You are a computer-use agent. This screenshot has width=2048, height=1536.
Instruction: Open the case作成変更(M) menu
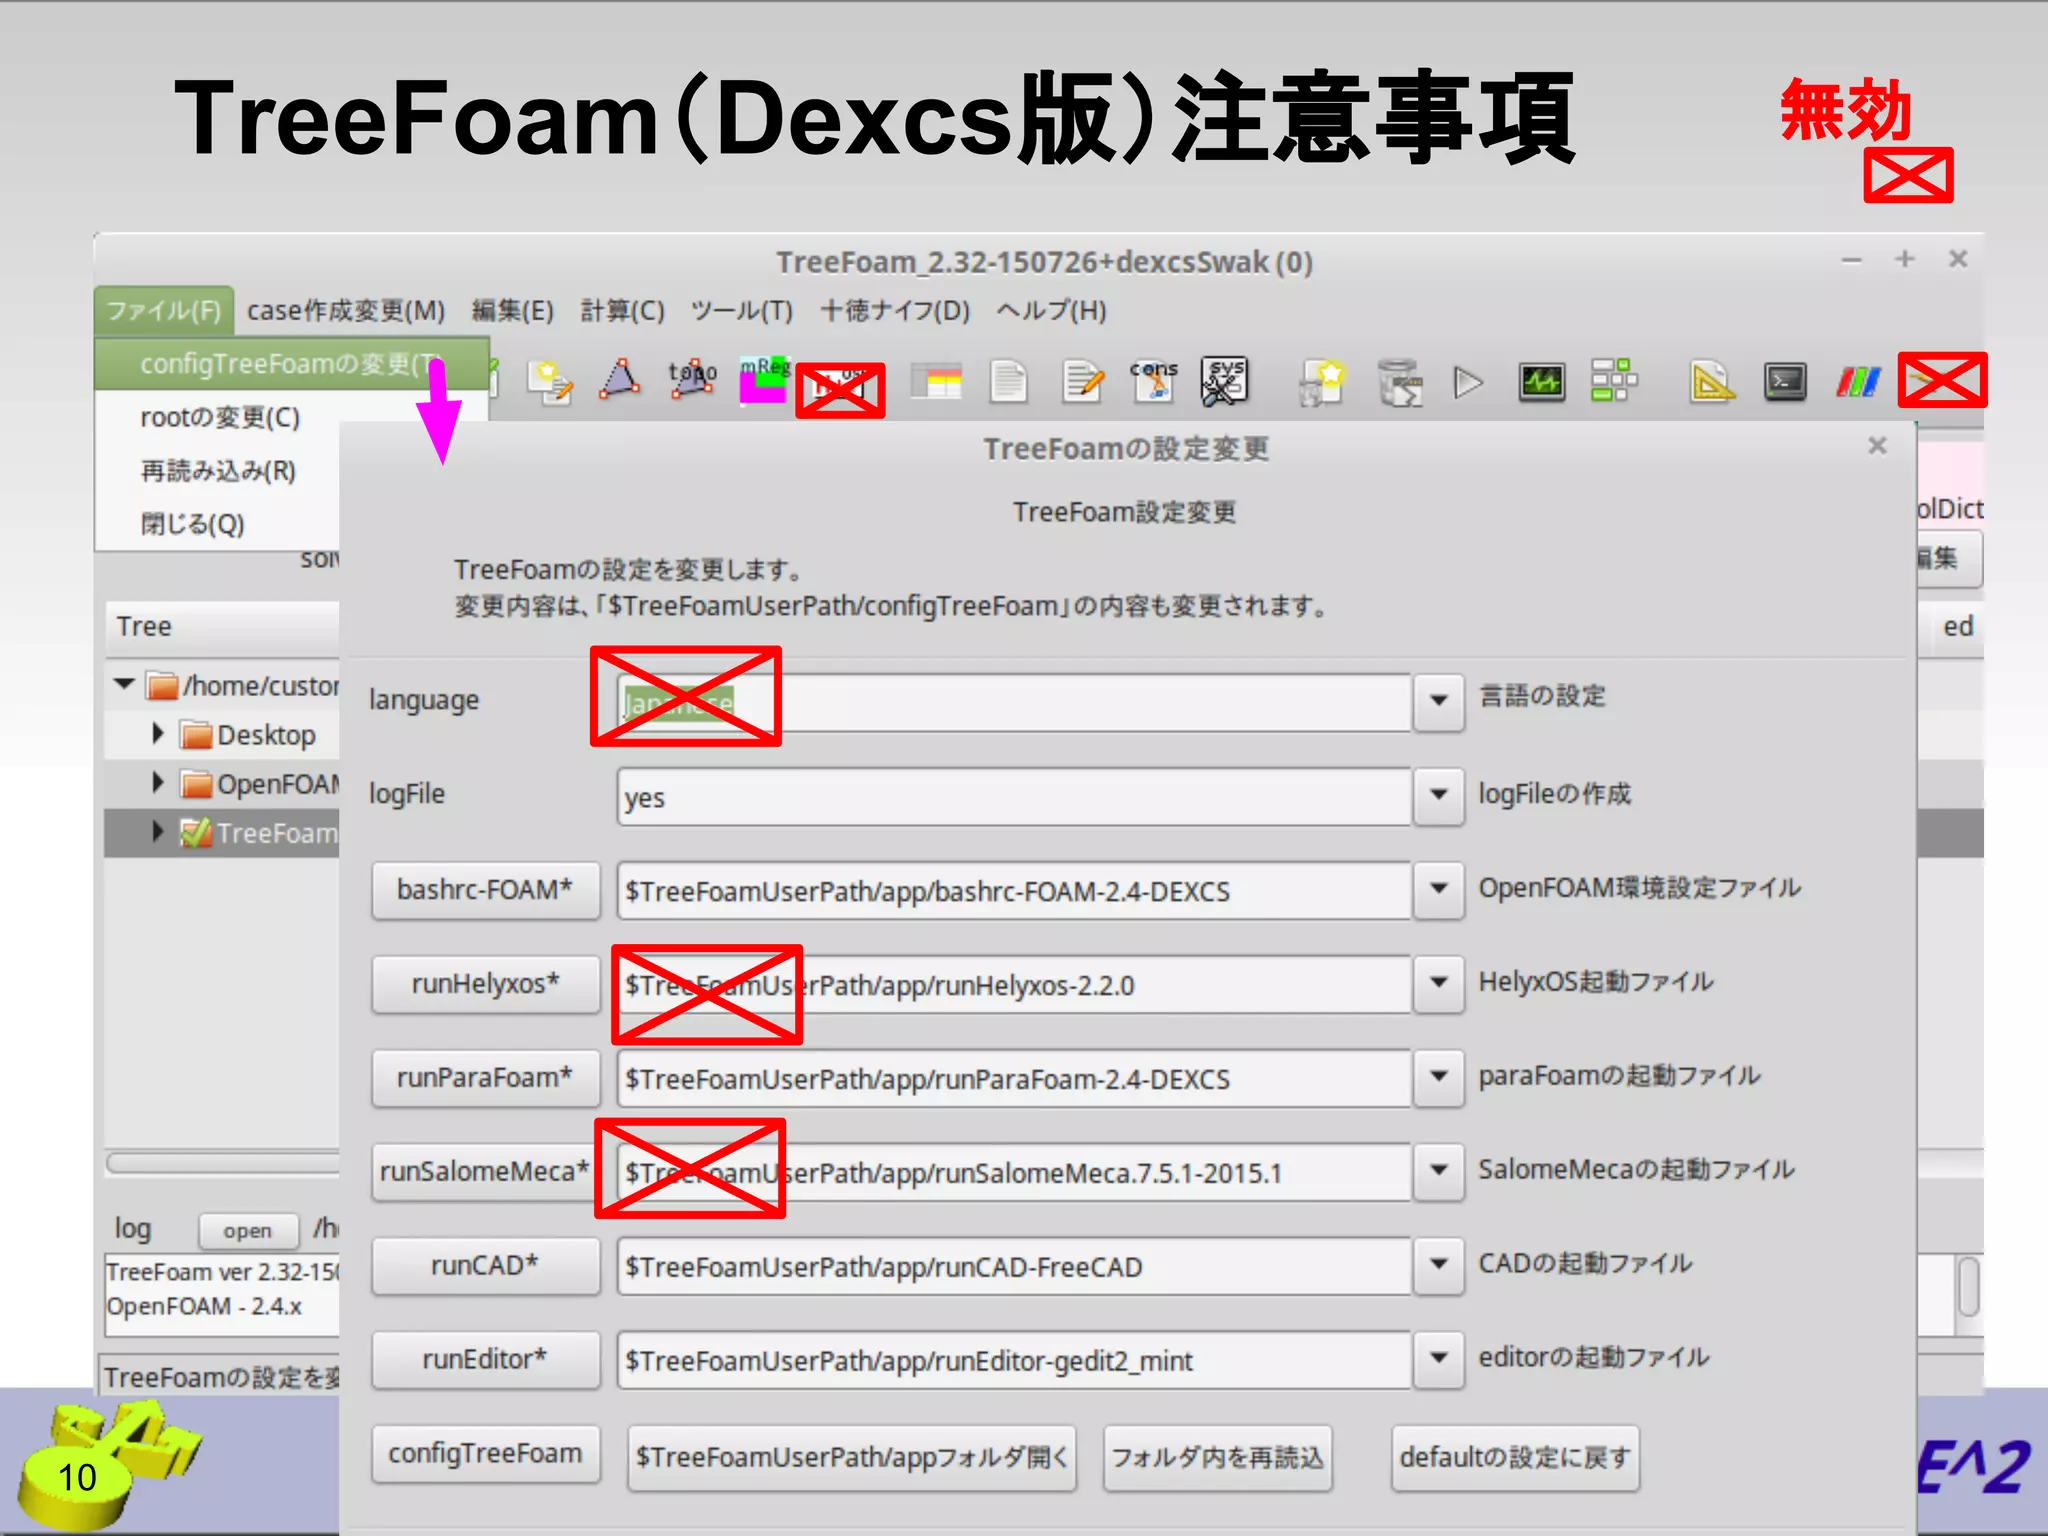click(346, 311)
